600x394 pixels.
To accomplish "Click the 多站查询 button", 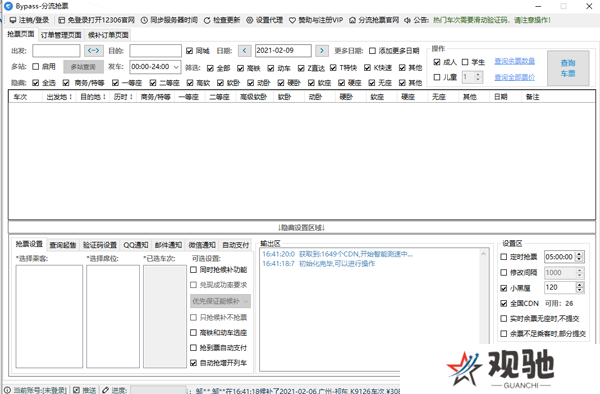I will [x=83, y=67].
